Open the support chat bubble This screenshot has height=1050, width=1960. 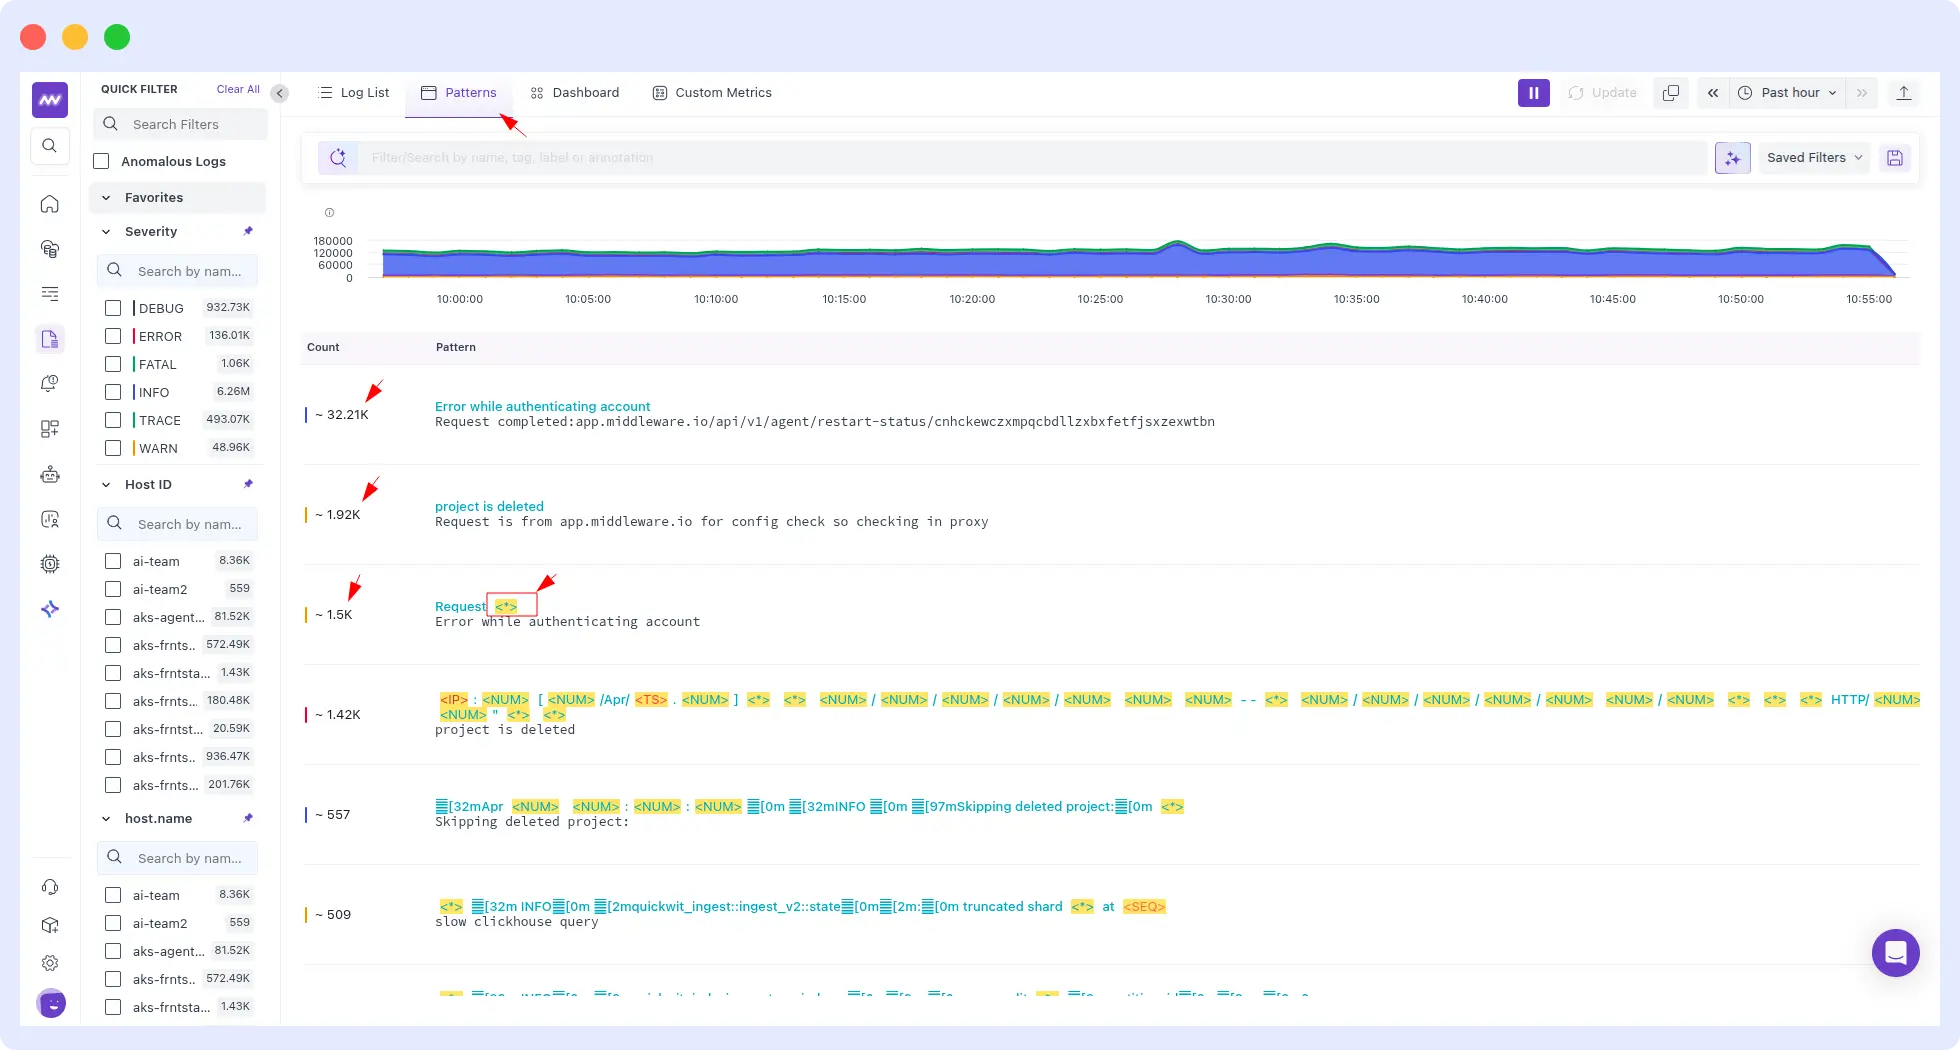pos(1895,953)
